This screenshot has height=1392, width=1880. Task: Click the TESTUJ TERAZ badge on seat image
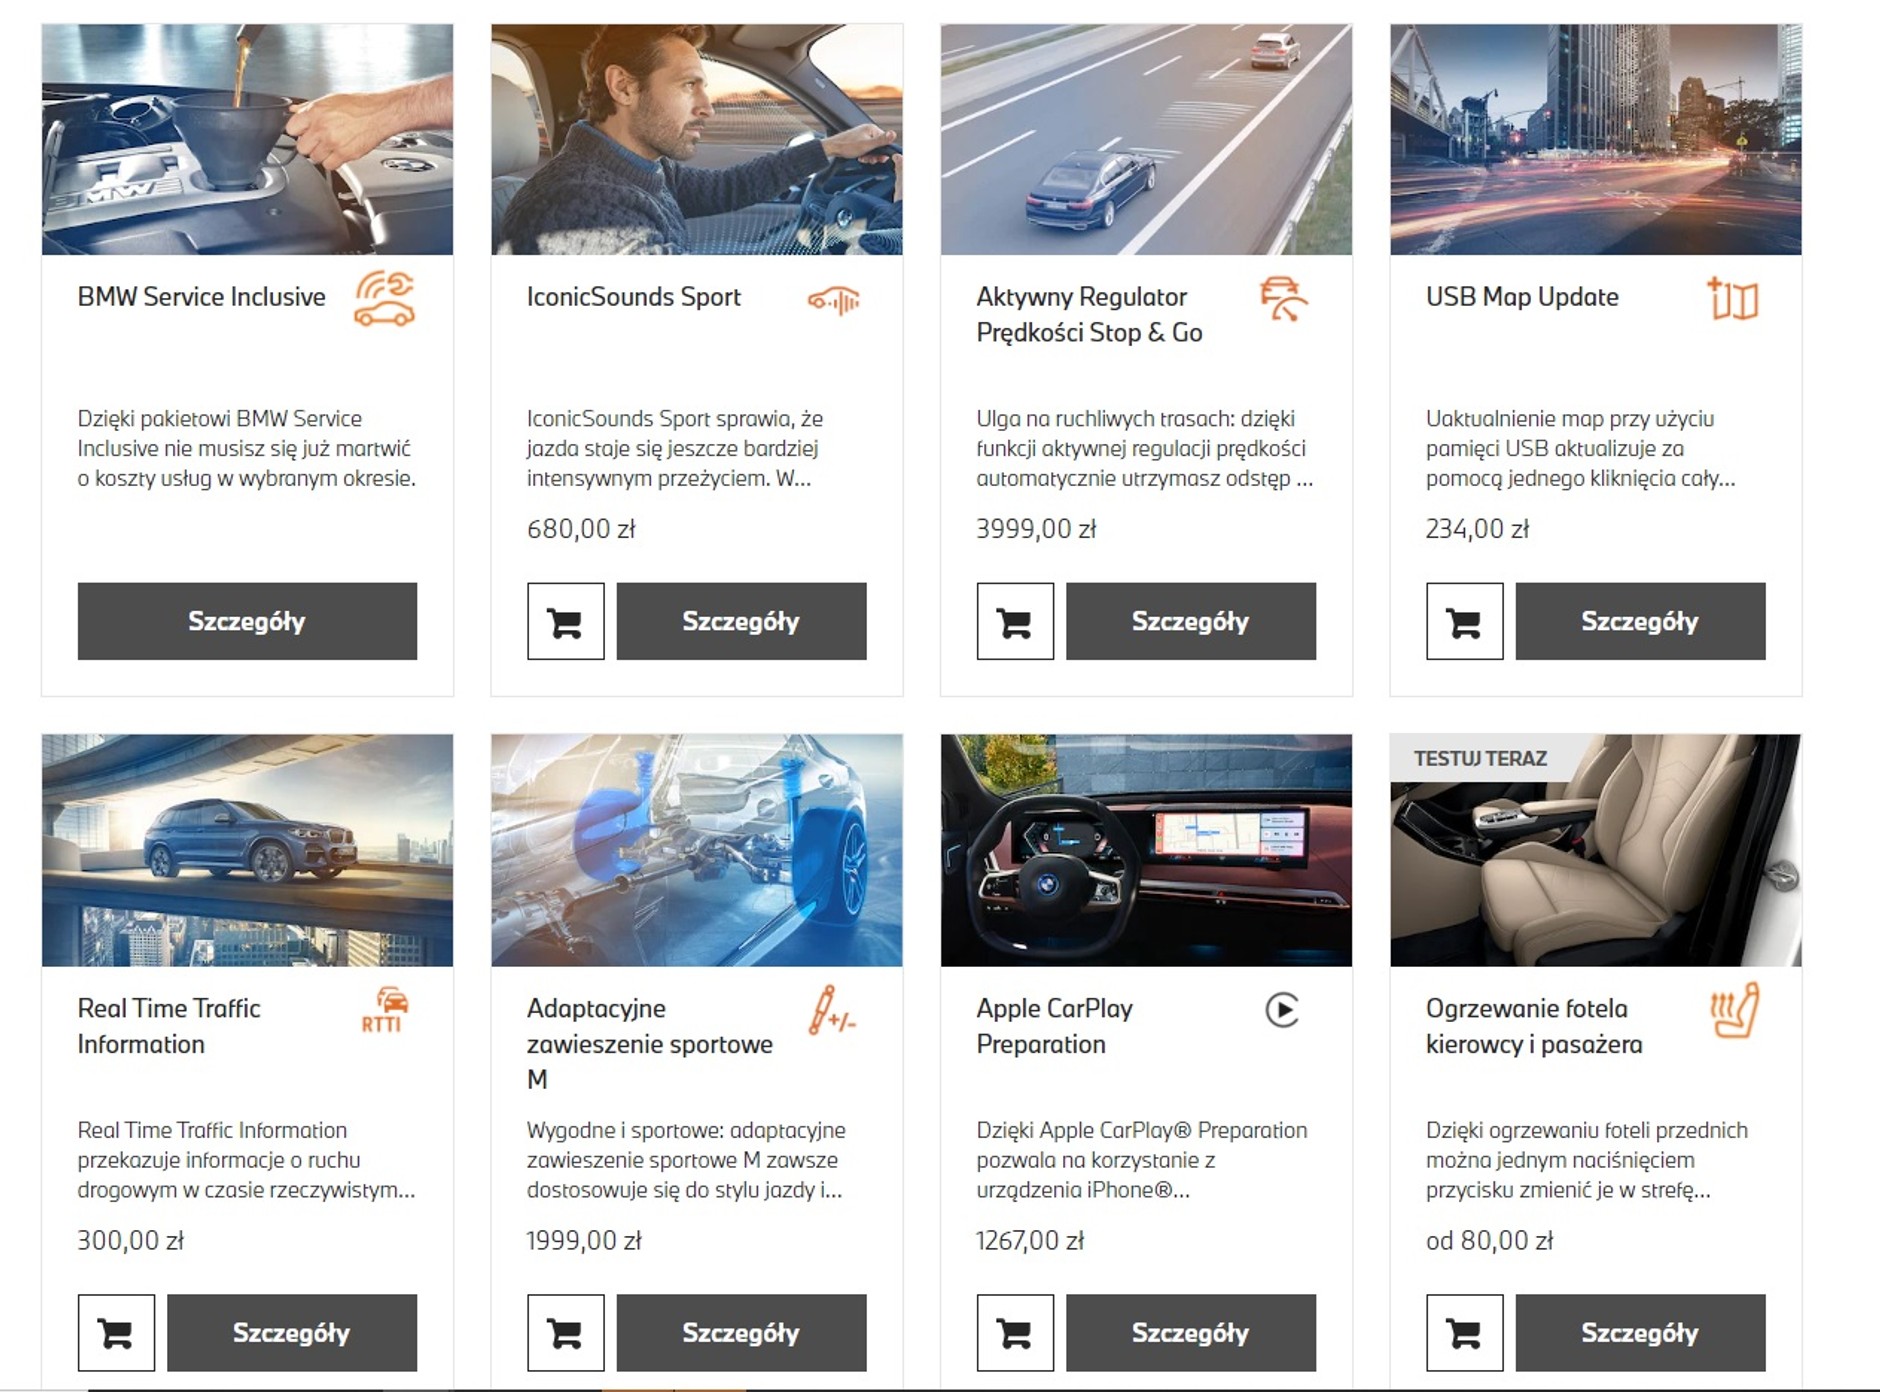point(1480,758)
